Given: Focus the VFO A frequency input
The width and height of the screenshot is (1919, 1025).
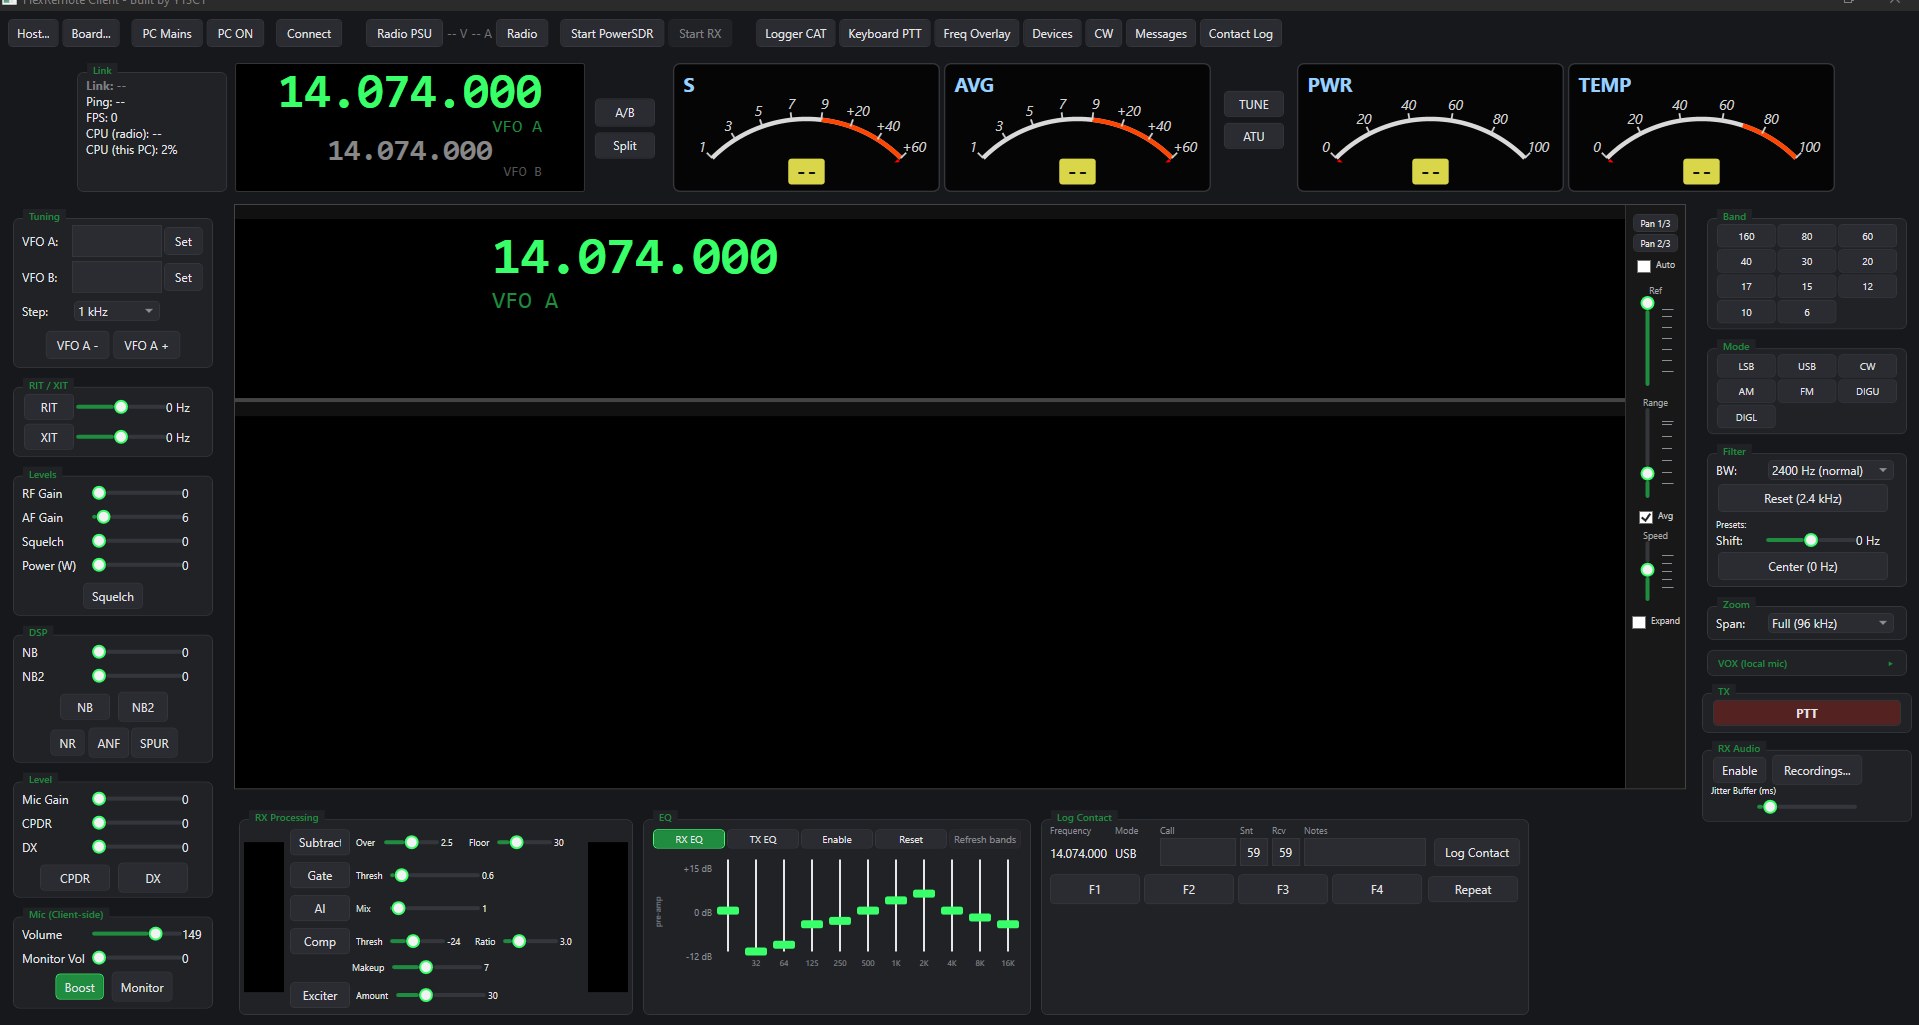Looking at the screenshot, I should pos(116,242).
